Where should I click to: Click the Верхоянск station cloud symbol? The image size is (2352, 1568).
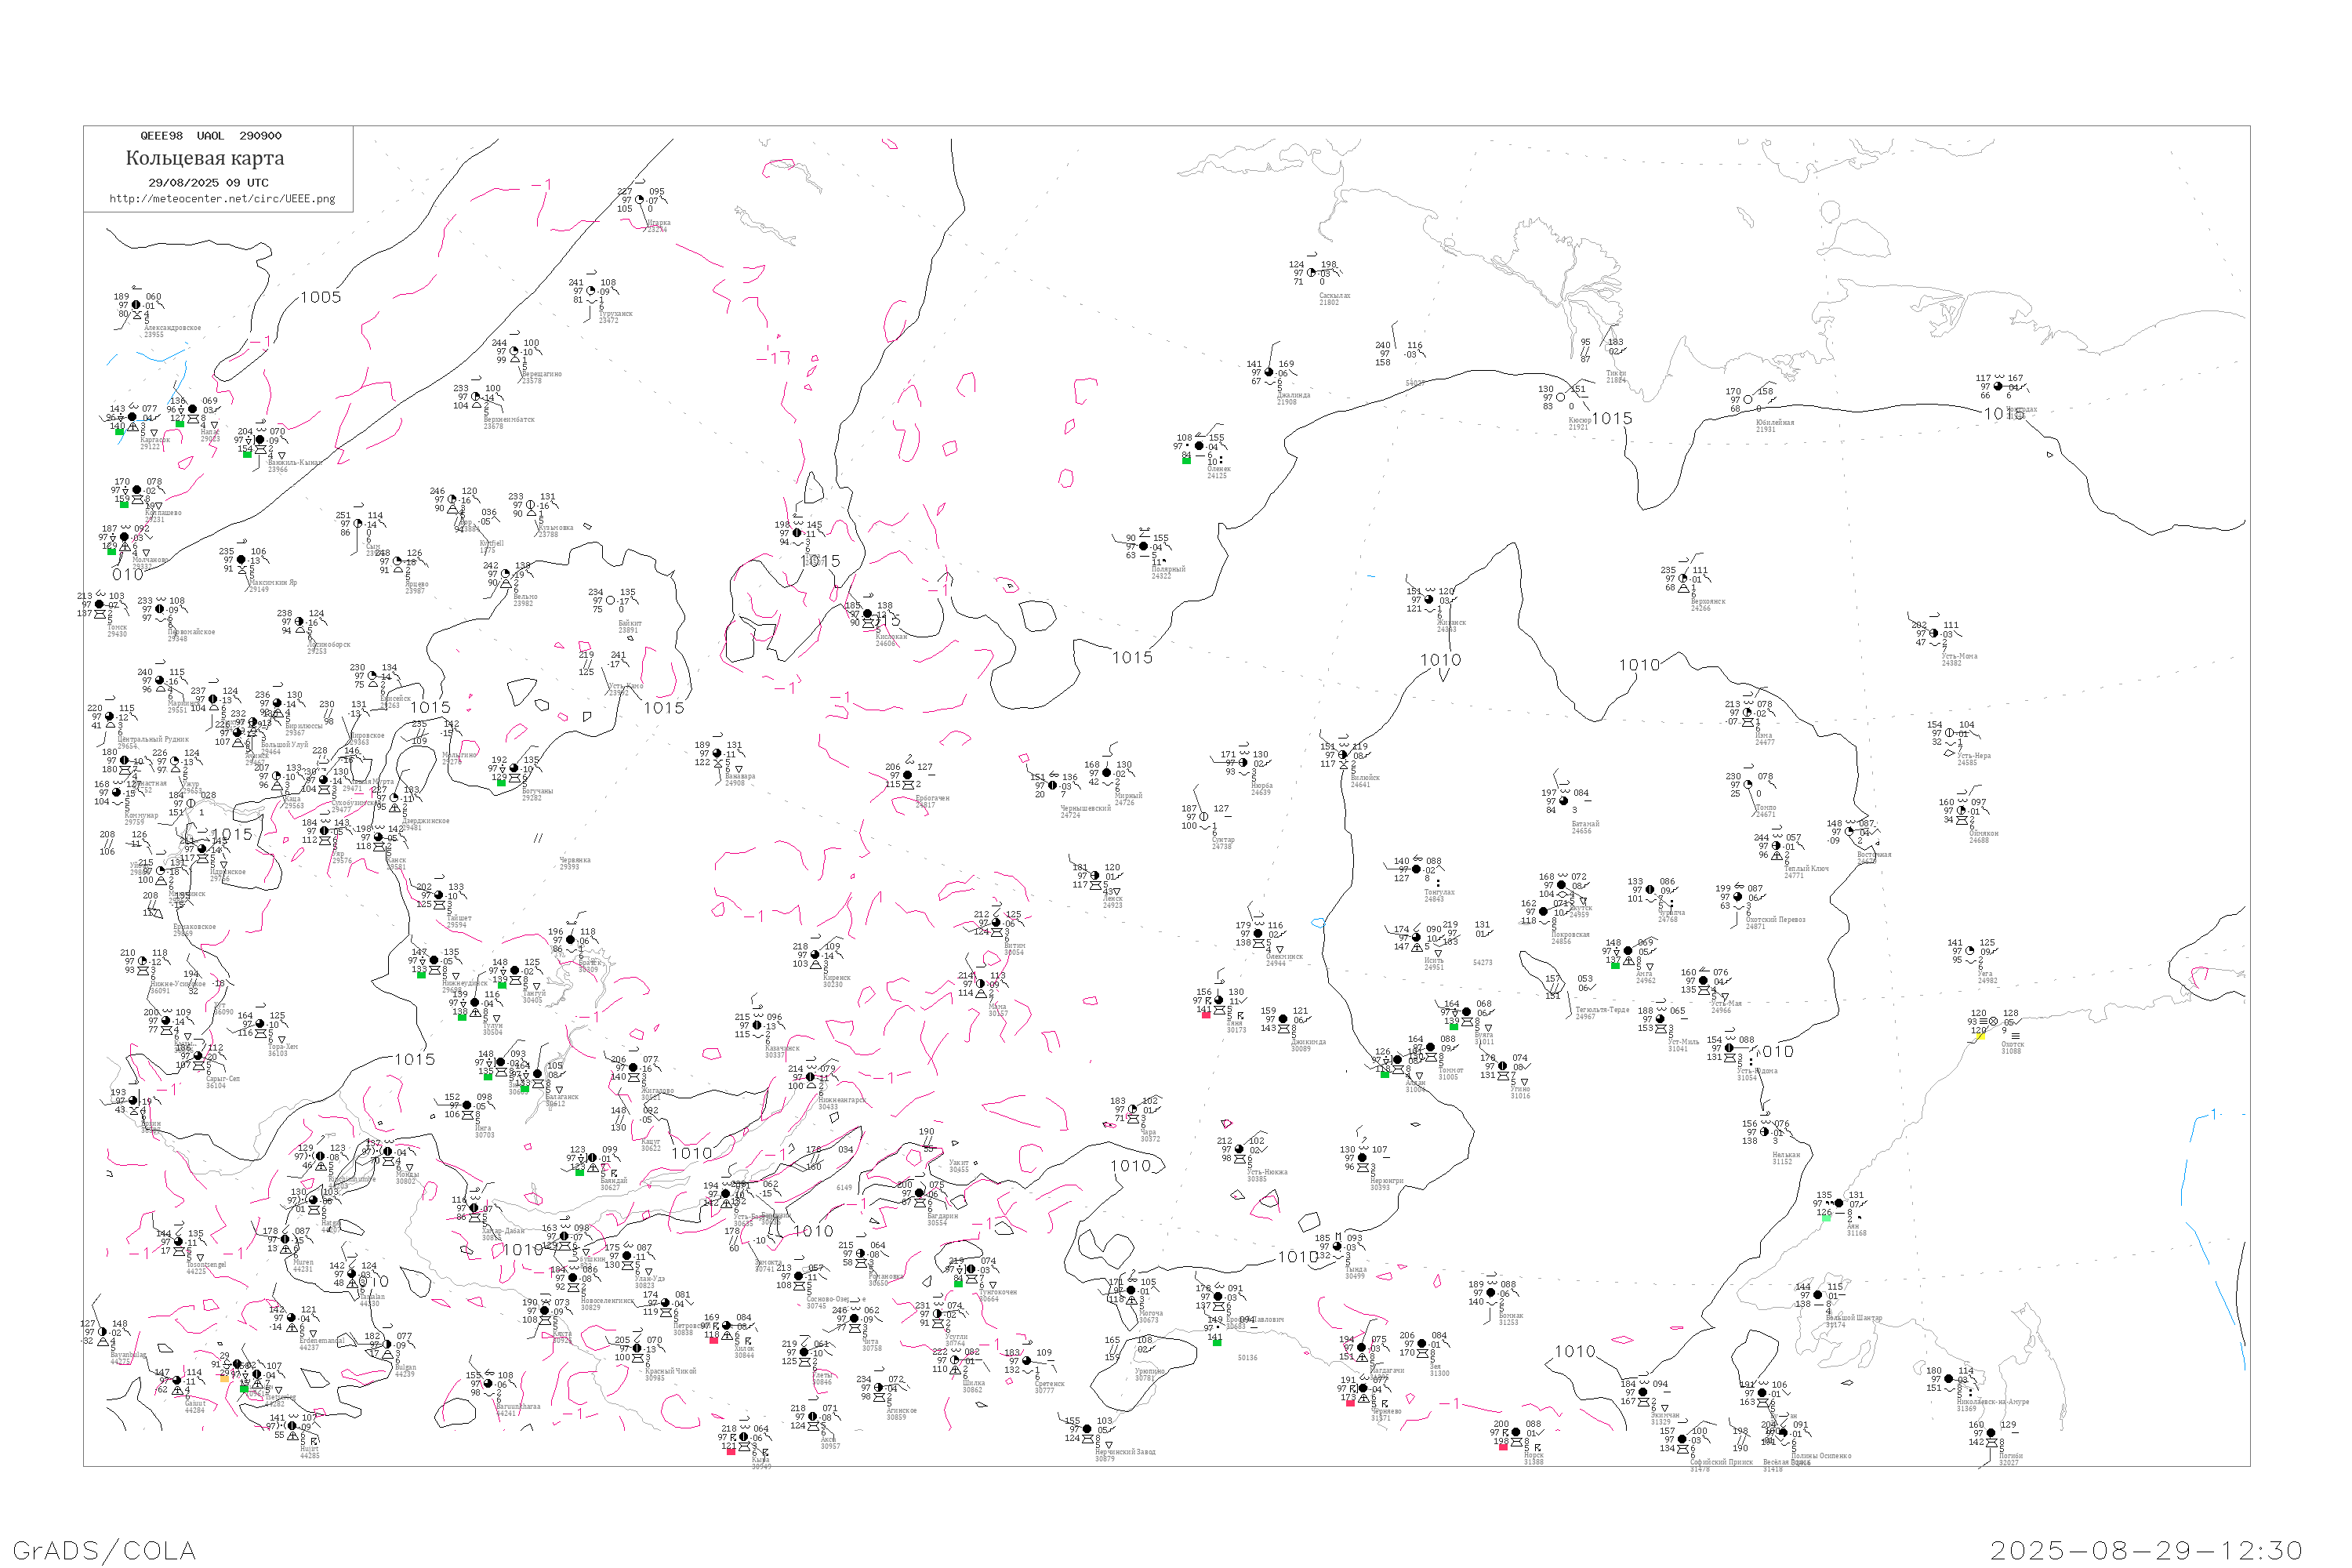click(1684, 579)
